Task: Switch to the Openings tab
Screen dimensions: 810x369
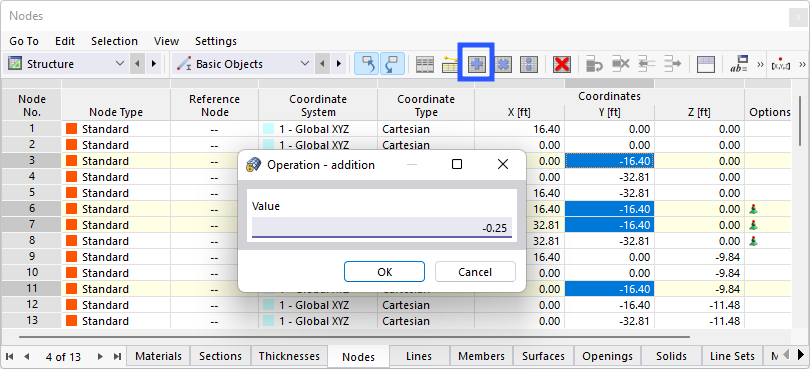Action: point(608,357)
